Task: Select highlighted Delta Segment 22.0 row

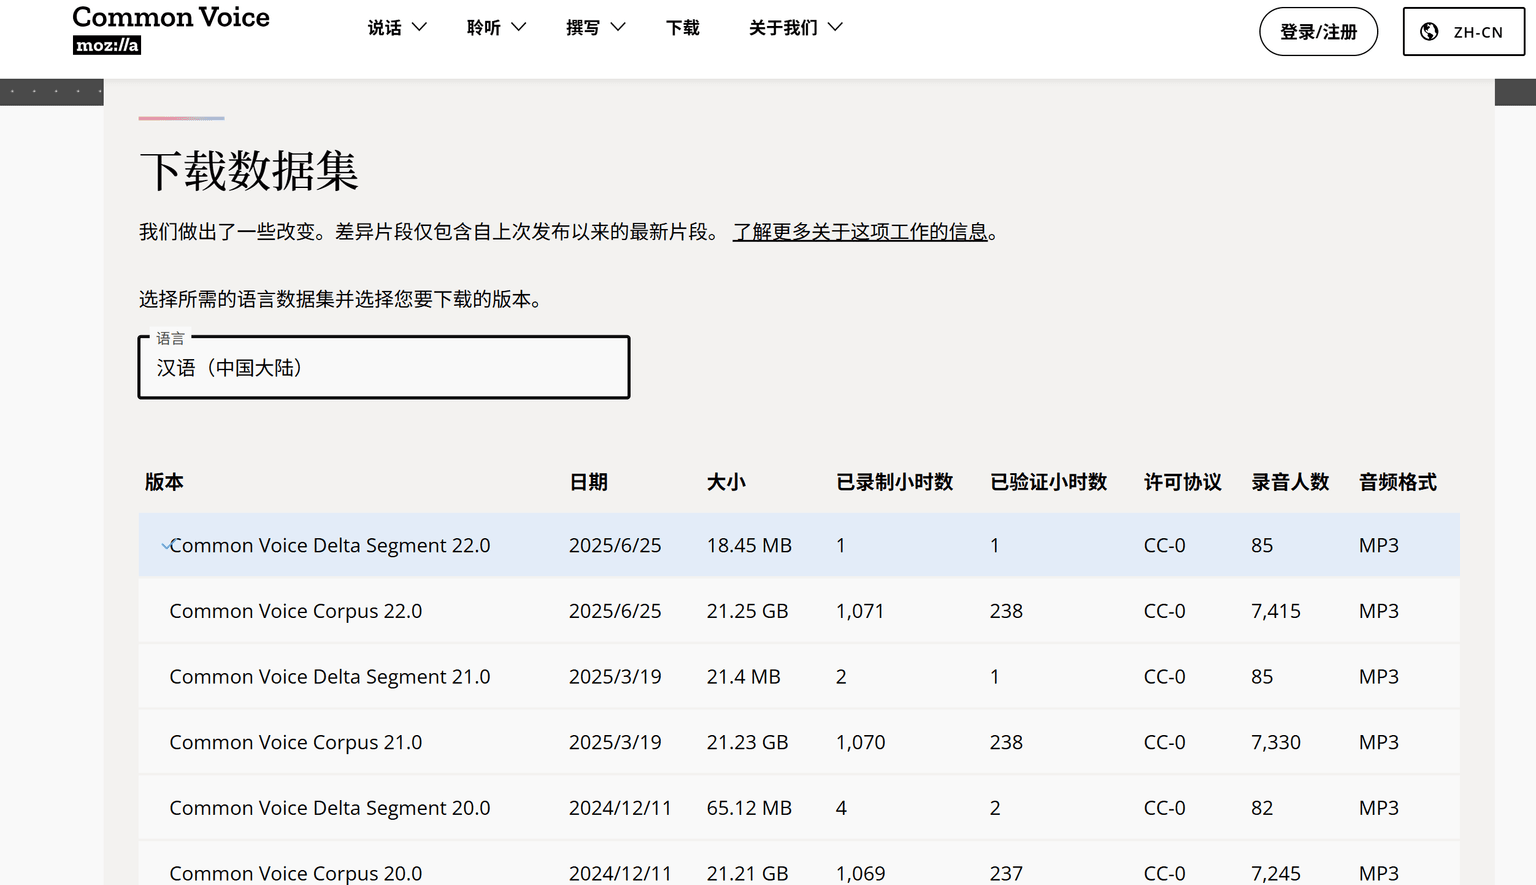Action: [x=799, y=545]
